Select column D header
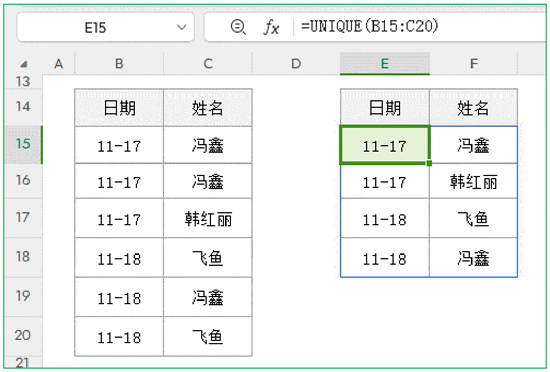 tap(296, 64)
